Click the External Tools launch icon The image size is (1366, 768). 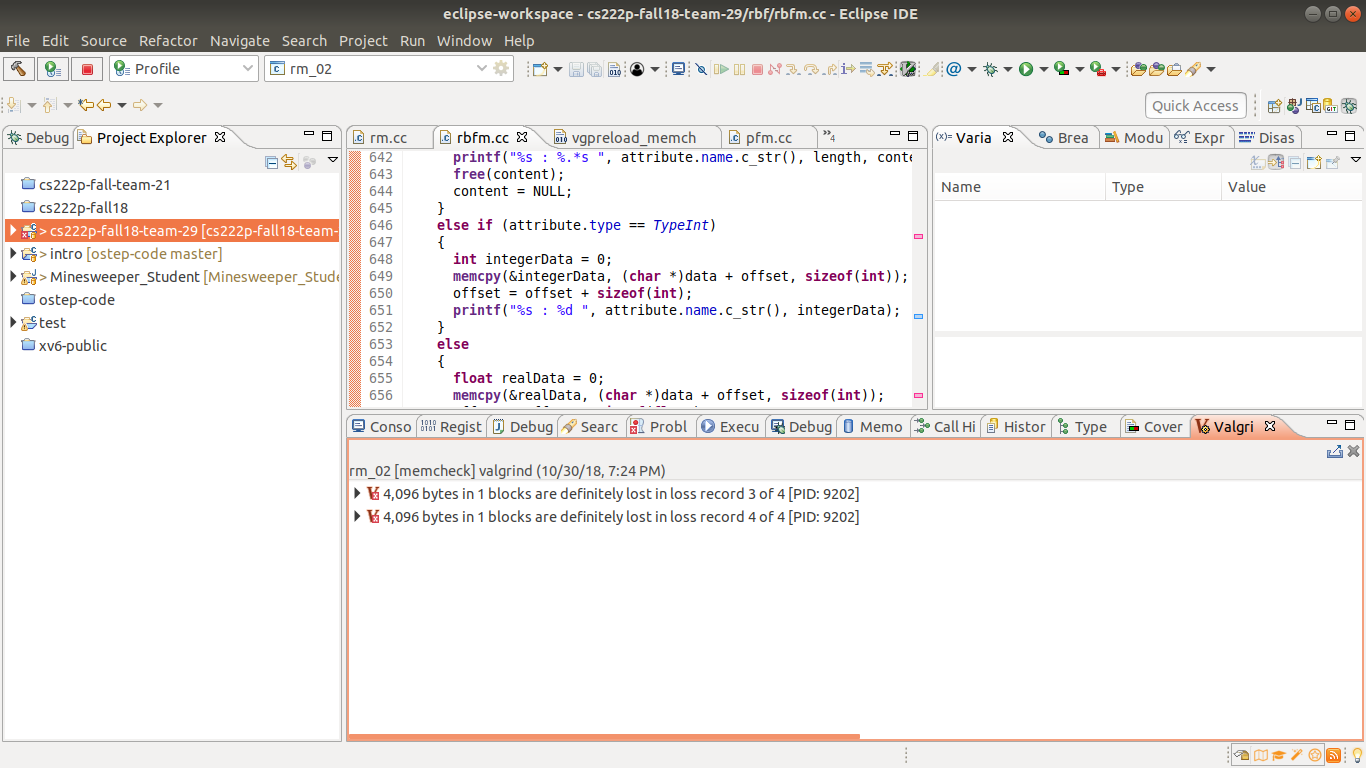(x=1097, y=69)
